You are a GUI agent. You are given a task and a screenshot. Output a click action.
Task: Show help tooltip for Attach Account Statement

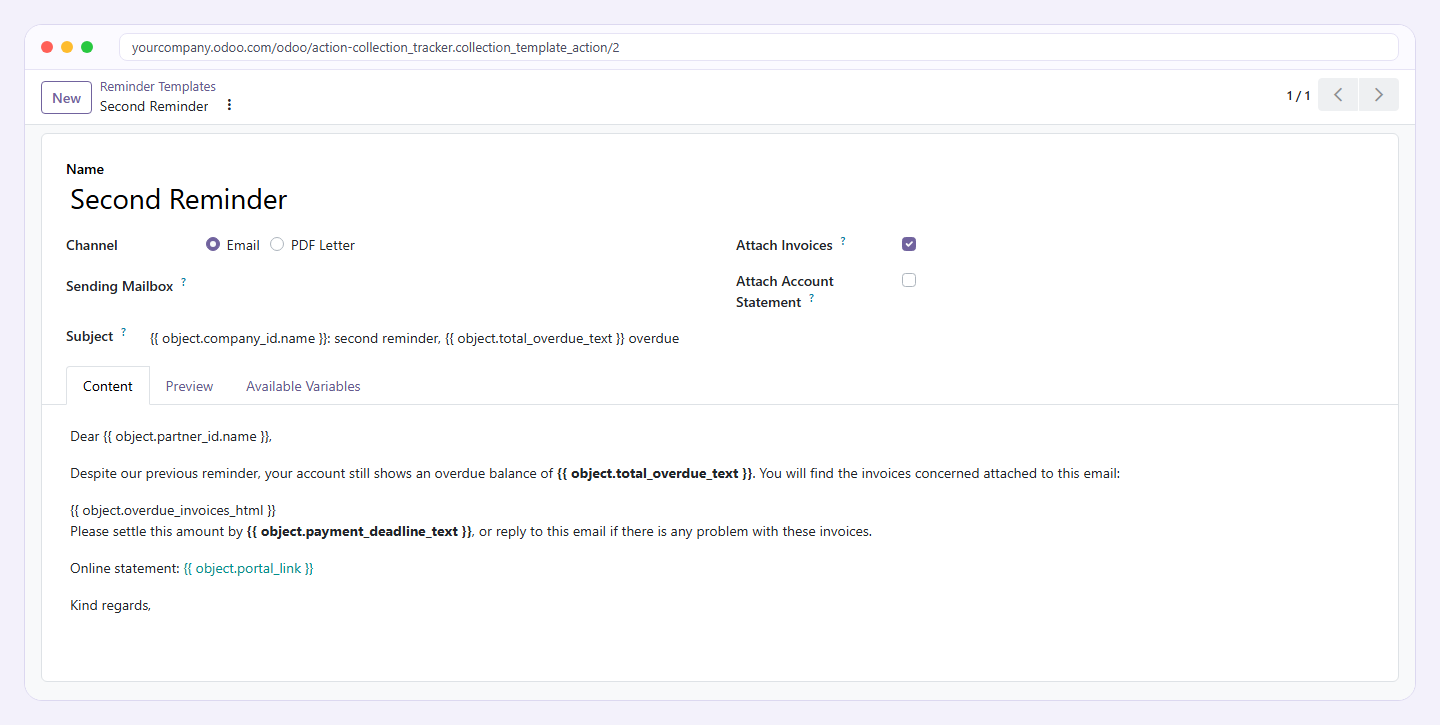click(x=811, y=298)
